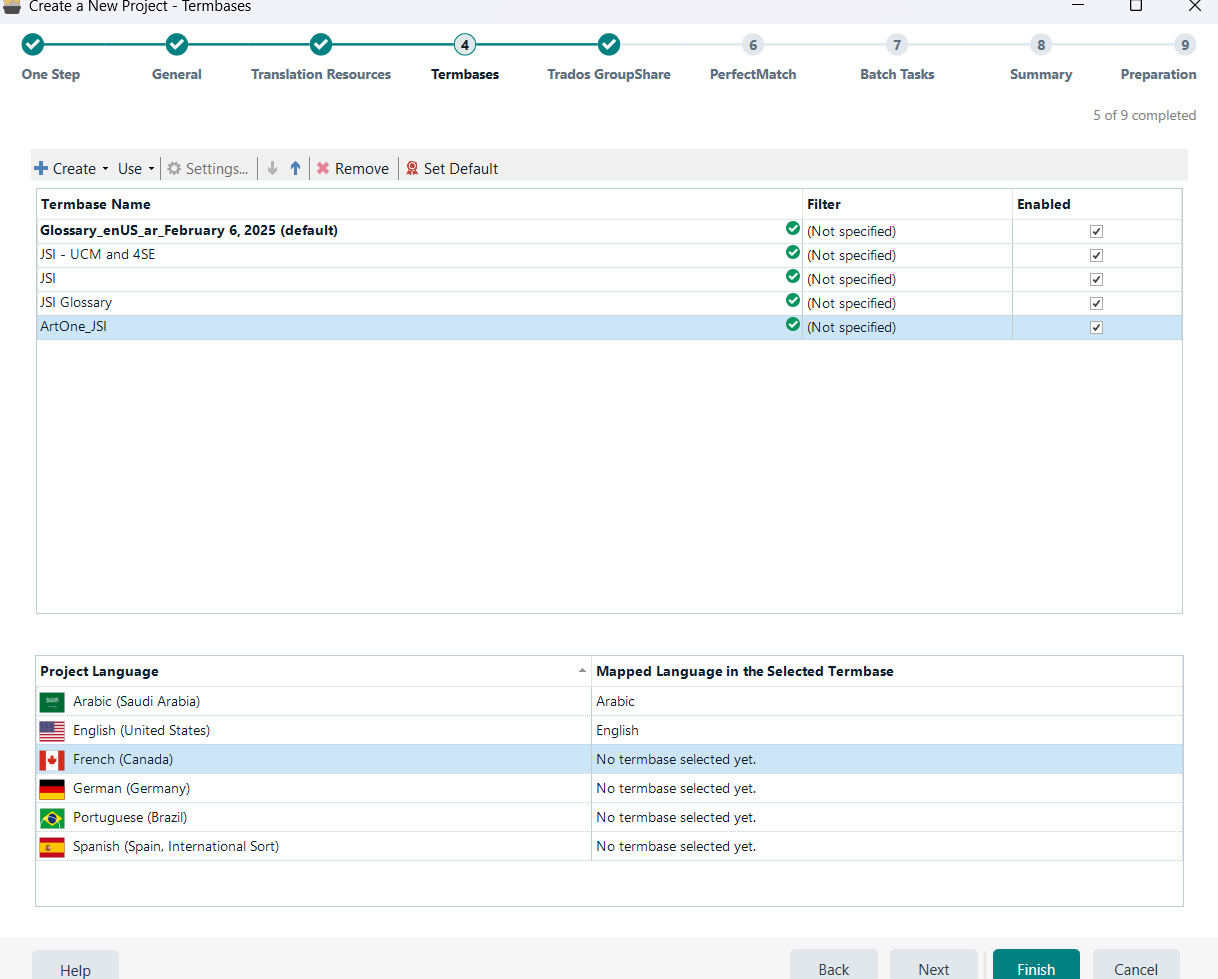Click the Filter column header
Screen dimensions: 1218x979
pyautogui.click(x=907, y=204)
